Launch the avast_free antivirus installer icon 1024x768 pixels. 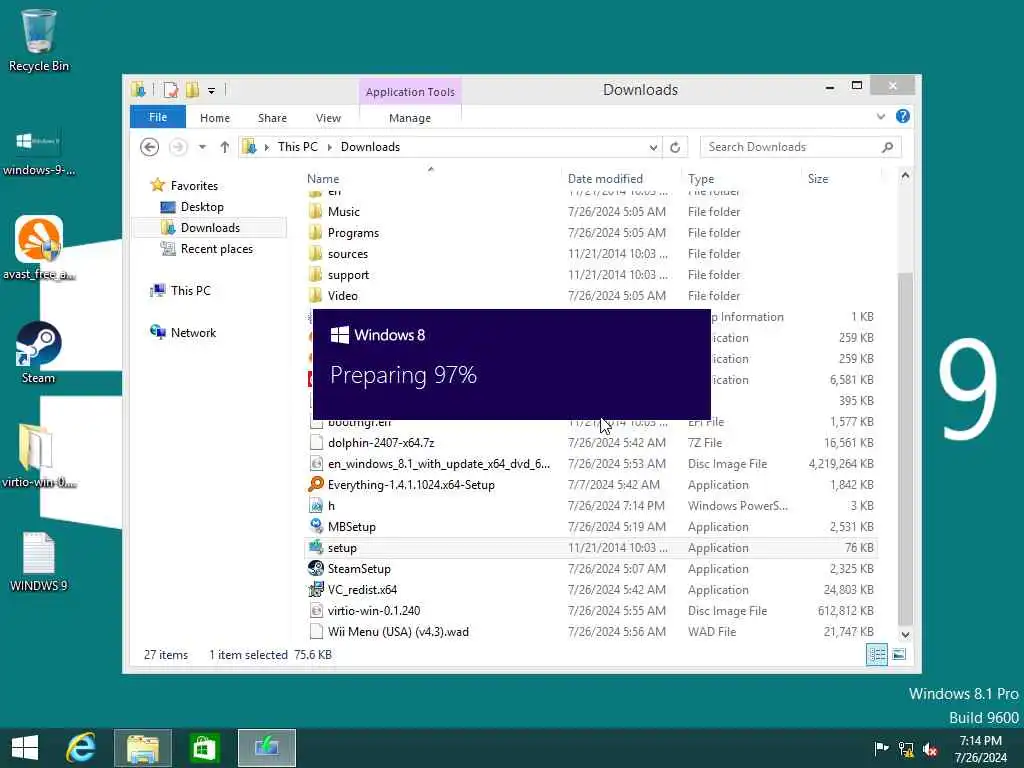coord(39,248)
